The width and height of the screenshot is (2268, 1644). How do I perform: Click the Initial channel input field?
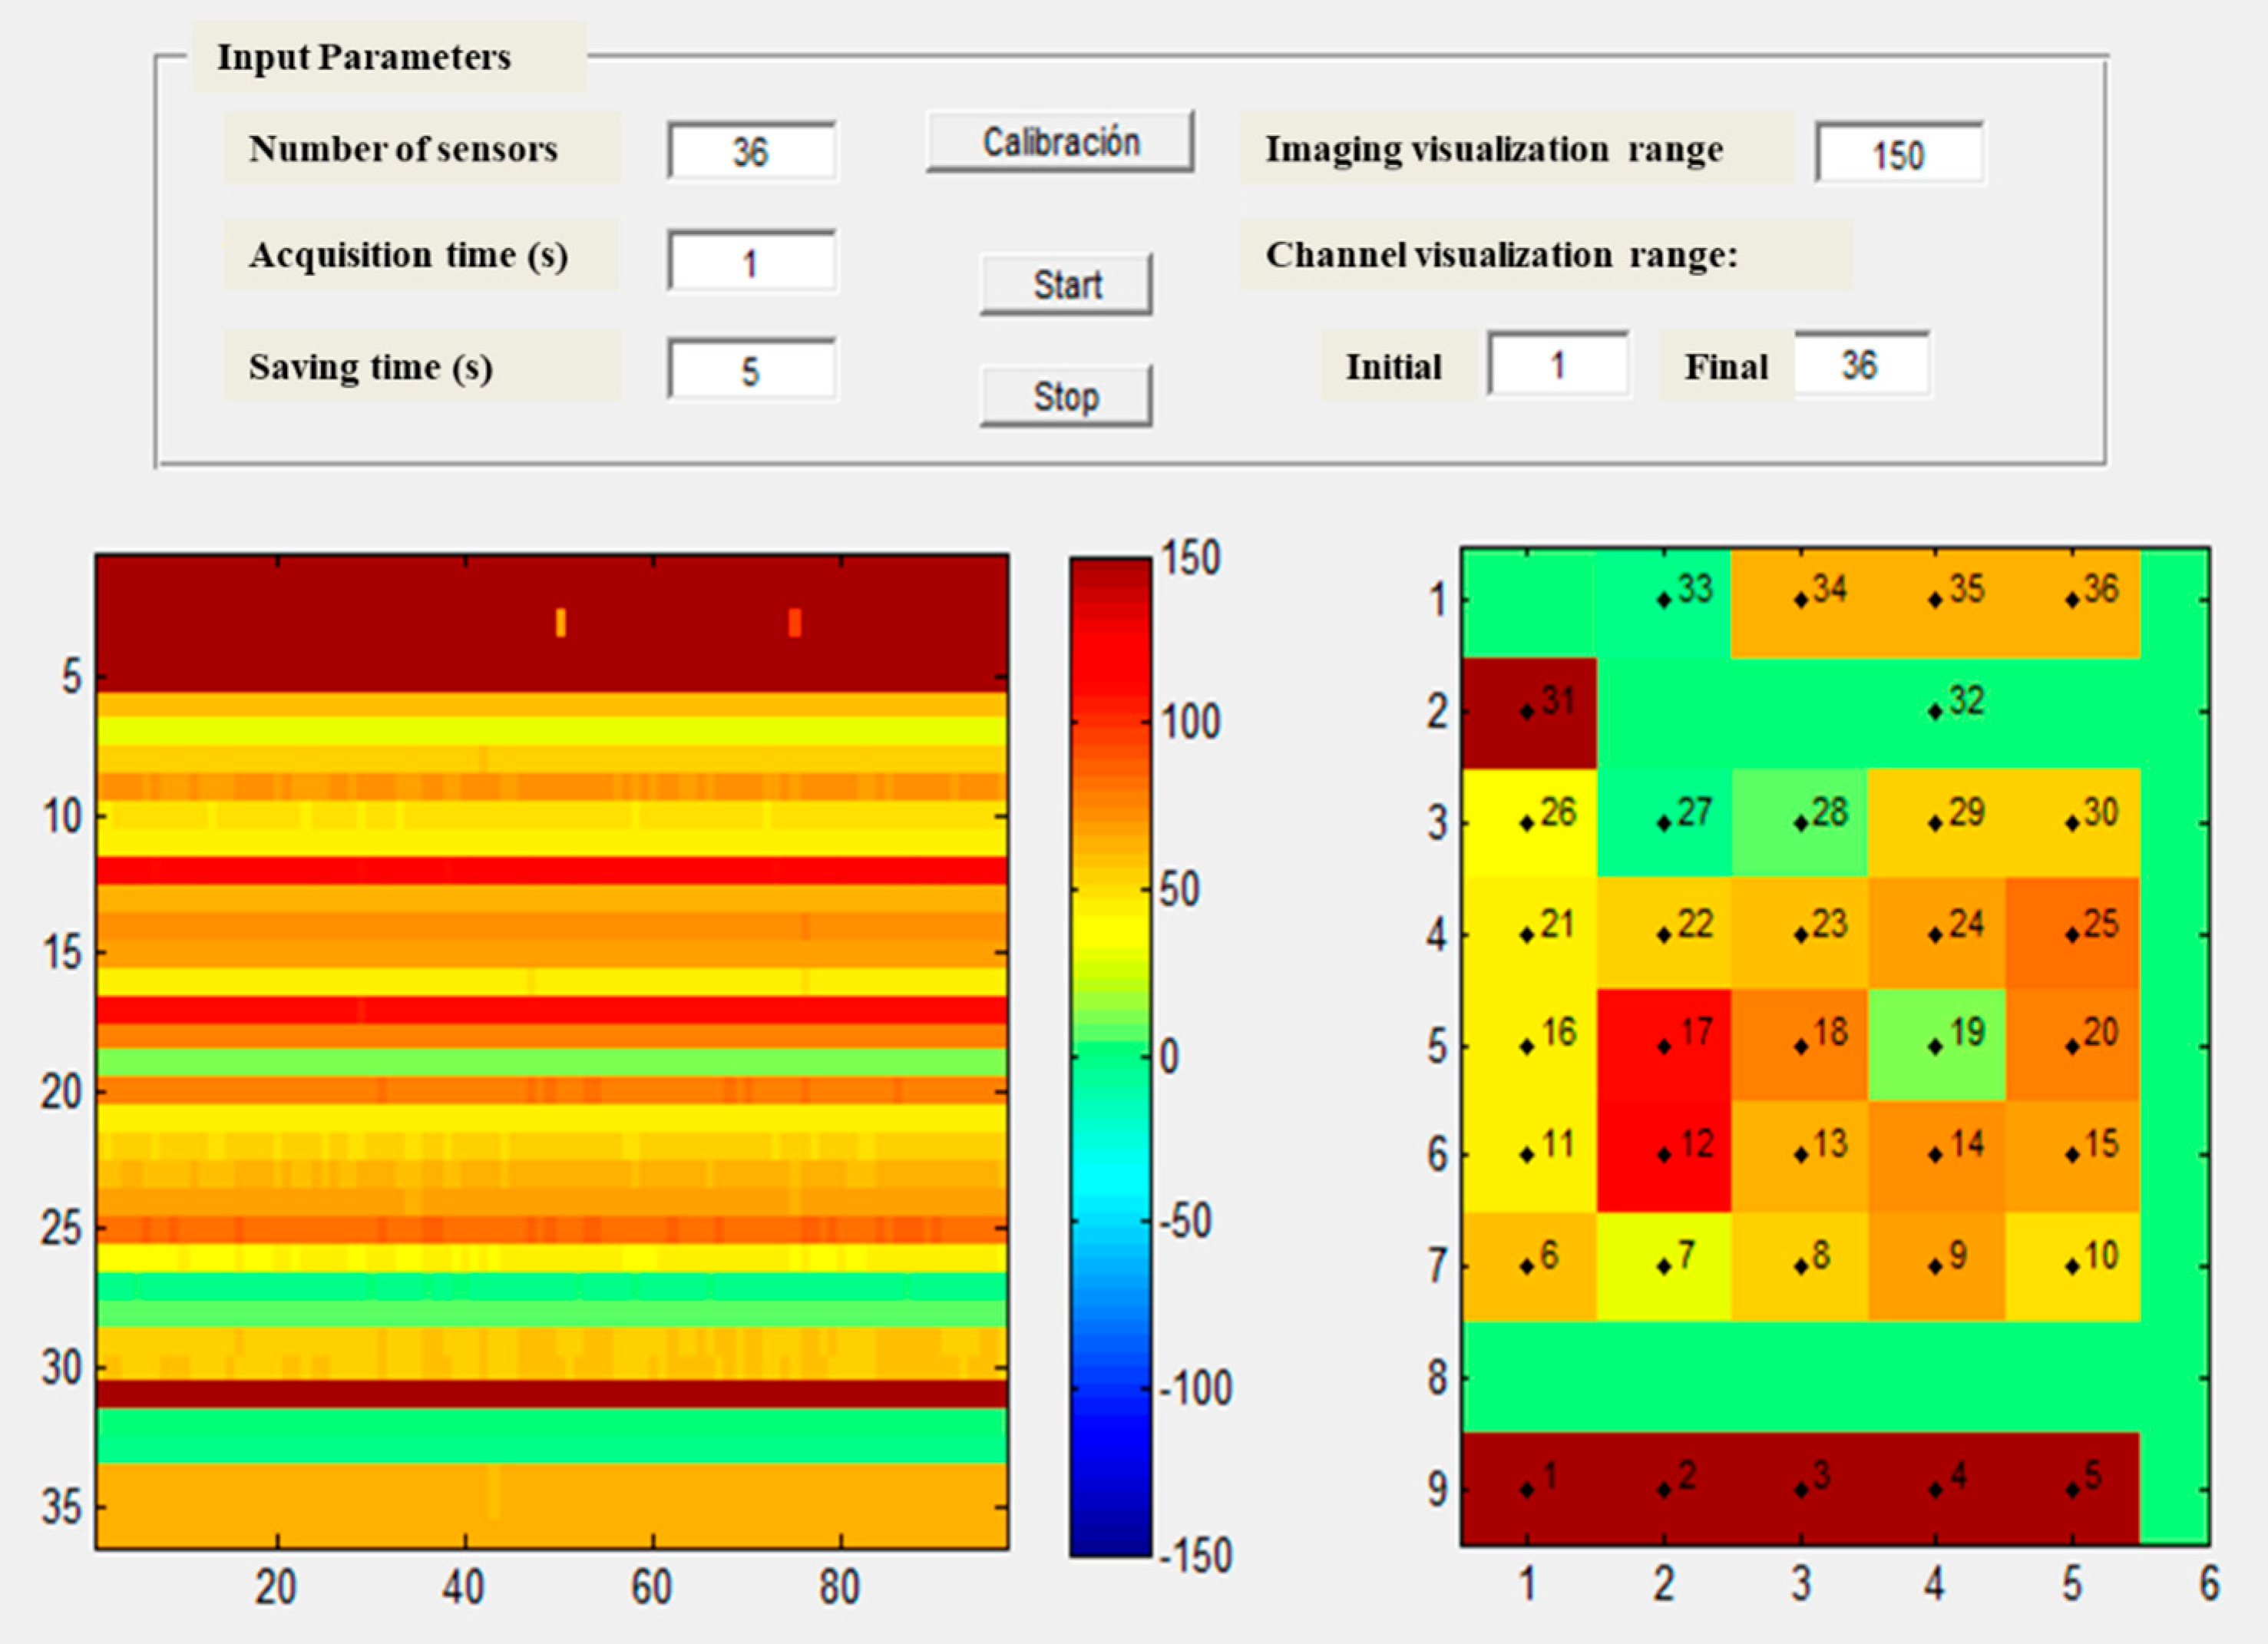pos(1558,365)
